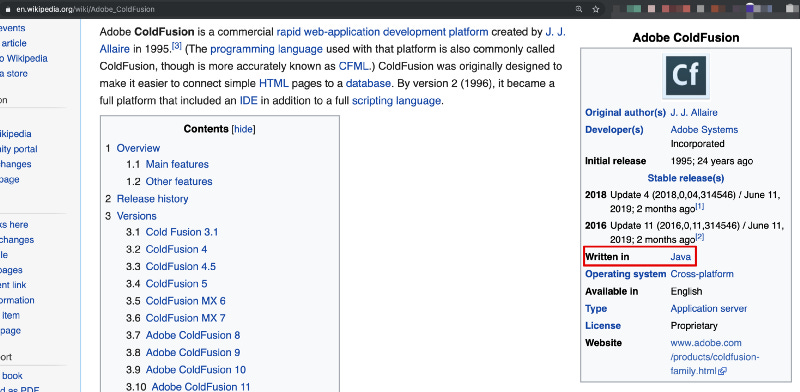Open the sidebar link ending in 'ks here'

point(14,225)
